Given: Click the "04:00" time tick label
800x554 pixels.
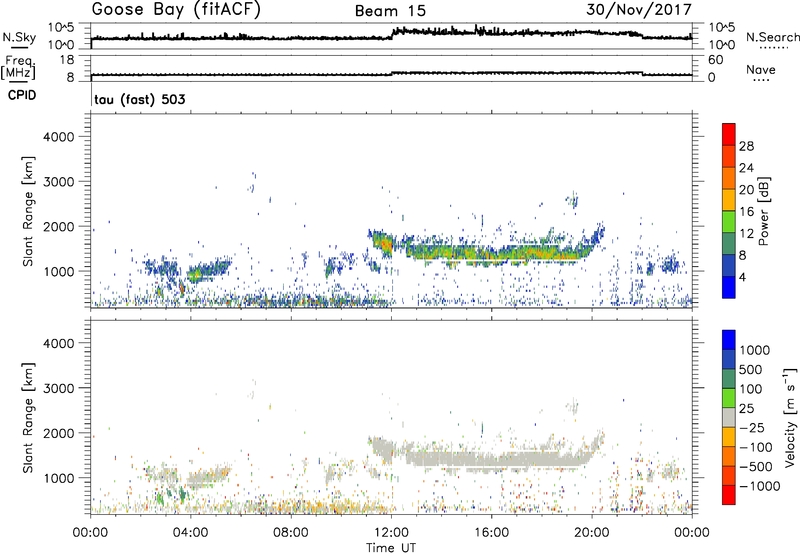Looking at the screenshot, I should [190, 533].
